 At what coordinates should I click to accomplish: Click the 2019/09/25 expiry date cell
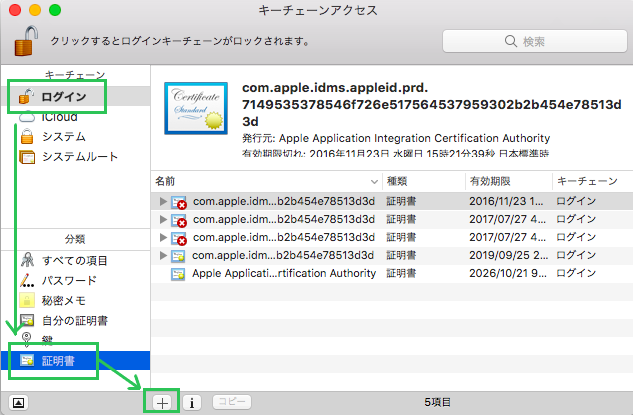509,255
